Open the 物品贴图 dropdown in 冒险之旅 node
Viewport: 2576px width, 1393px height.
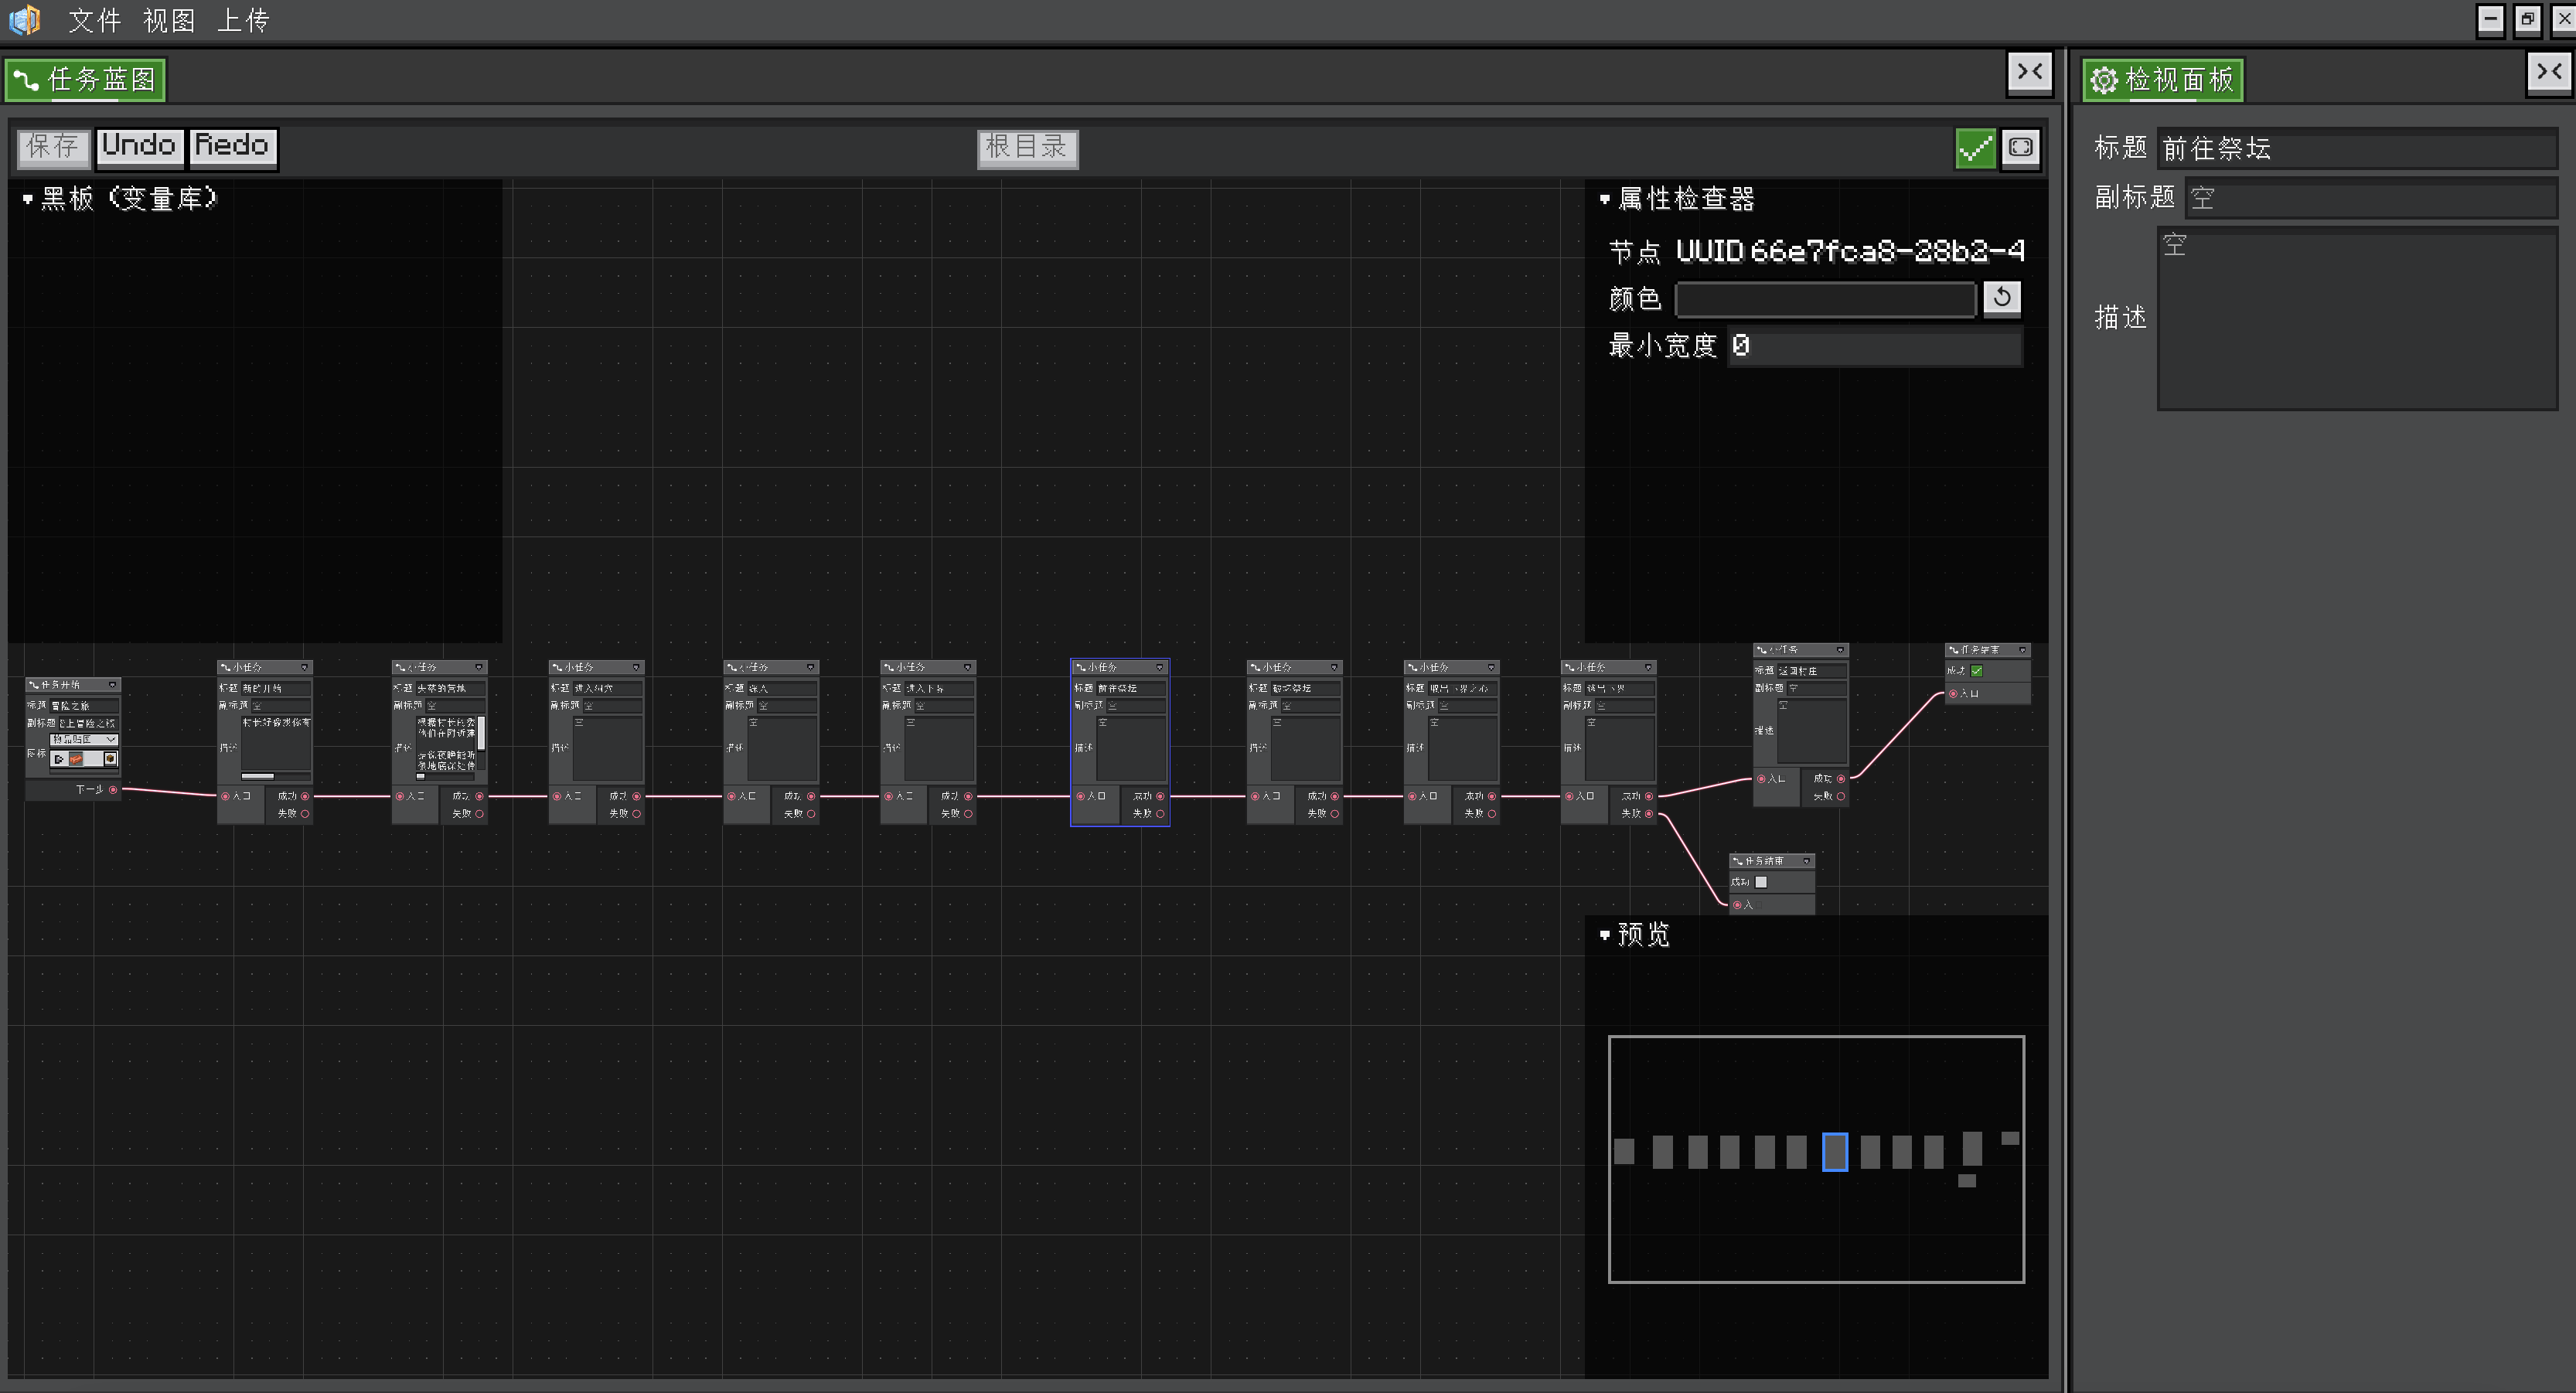pos(84,740)
